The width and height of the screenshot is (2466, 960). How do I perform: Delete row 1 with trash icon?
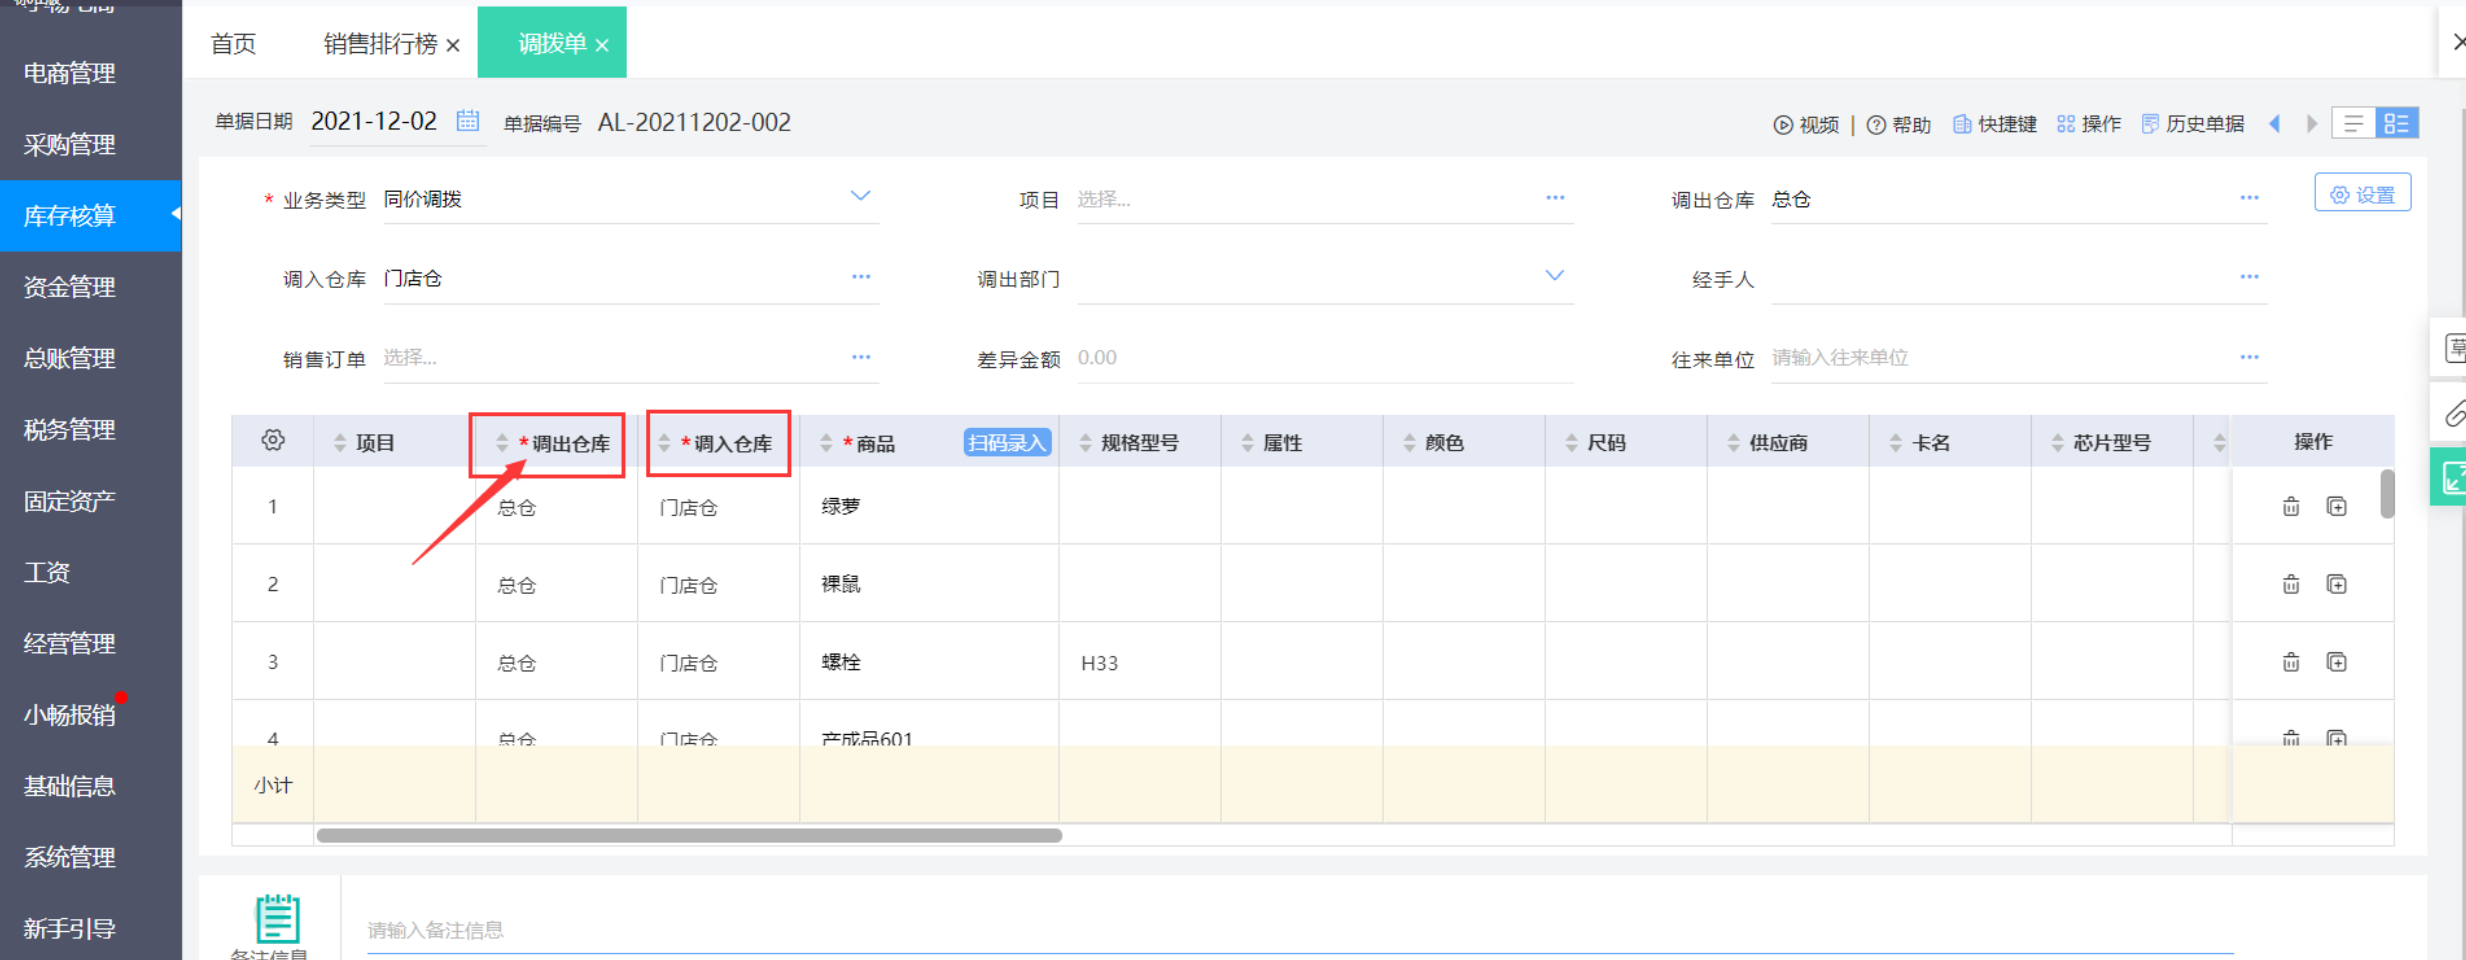[x=2291, y=507]
